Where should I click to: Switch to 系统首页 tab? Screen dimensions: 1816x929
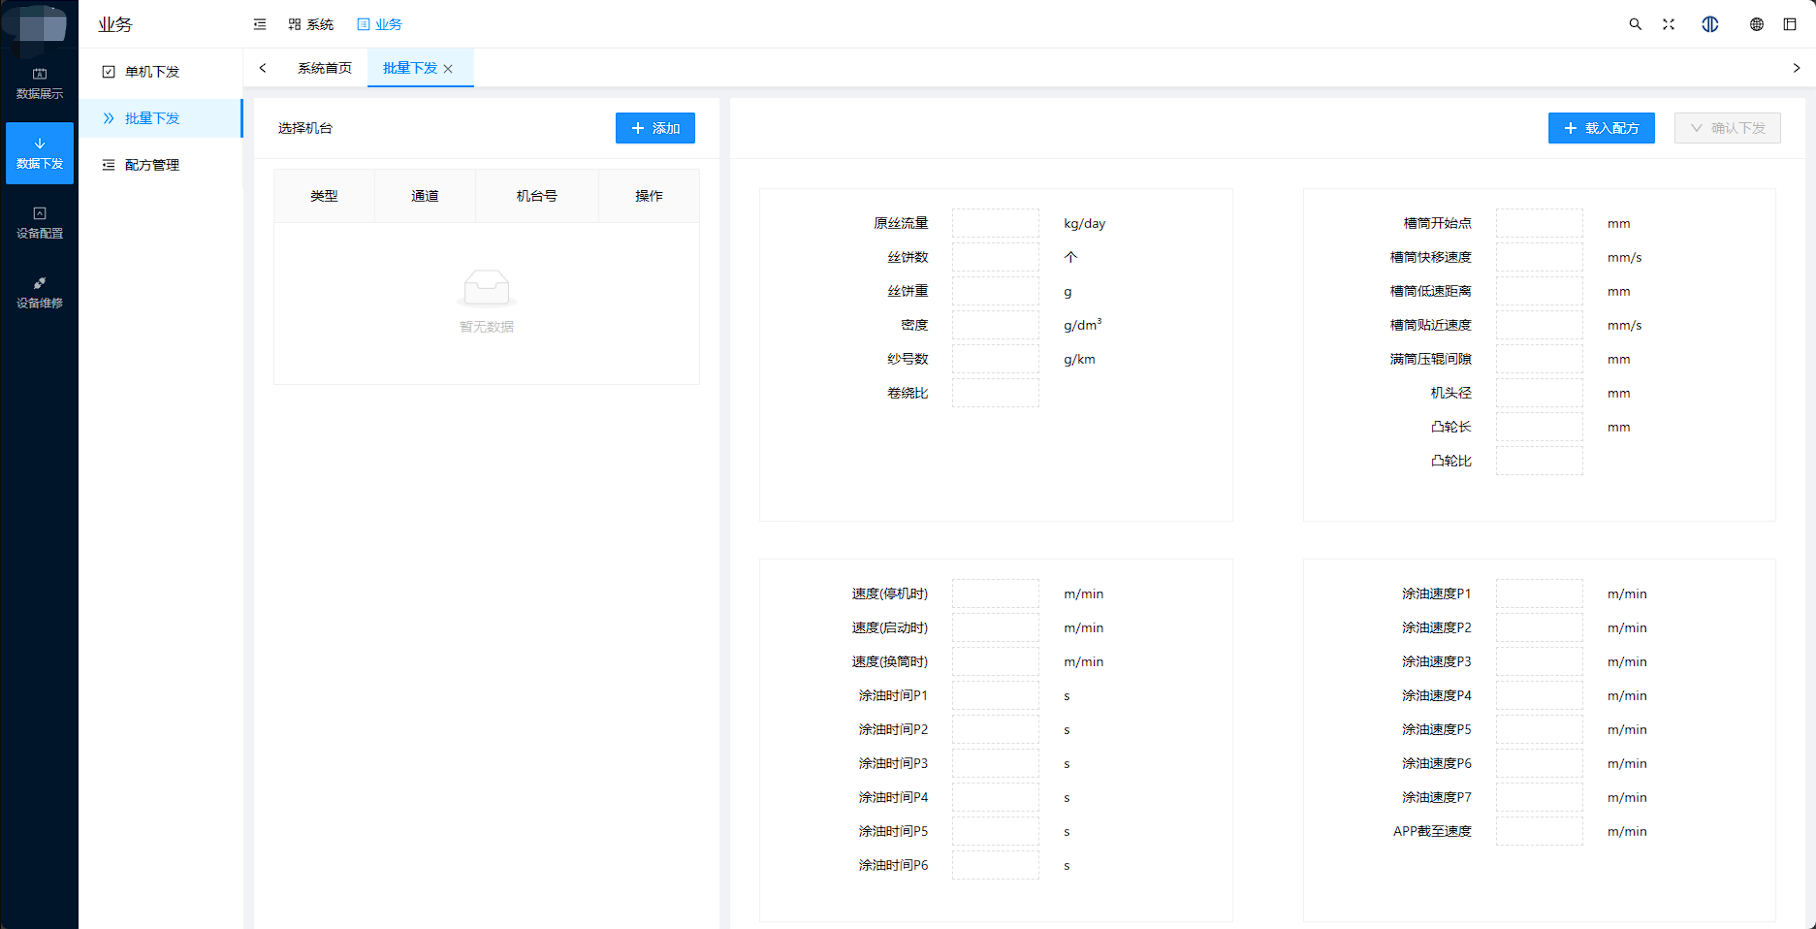click(324, 68)
